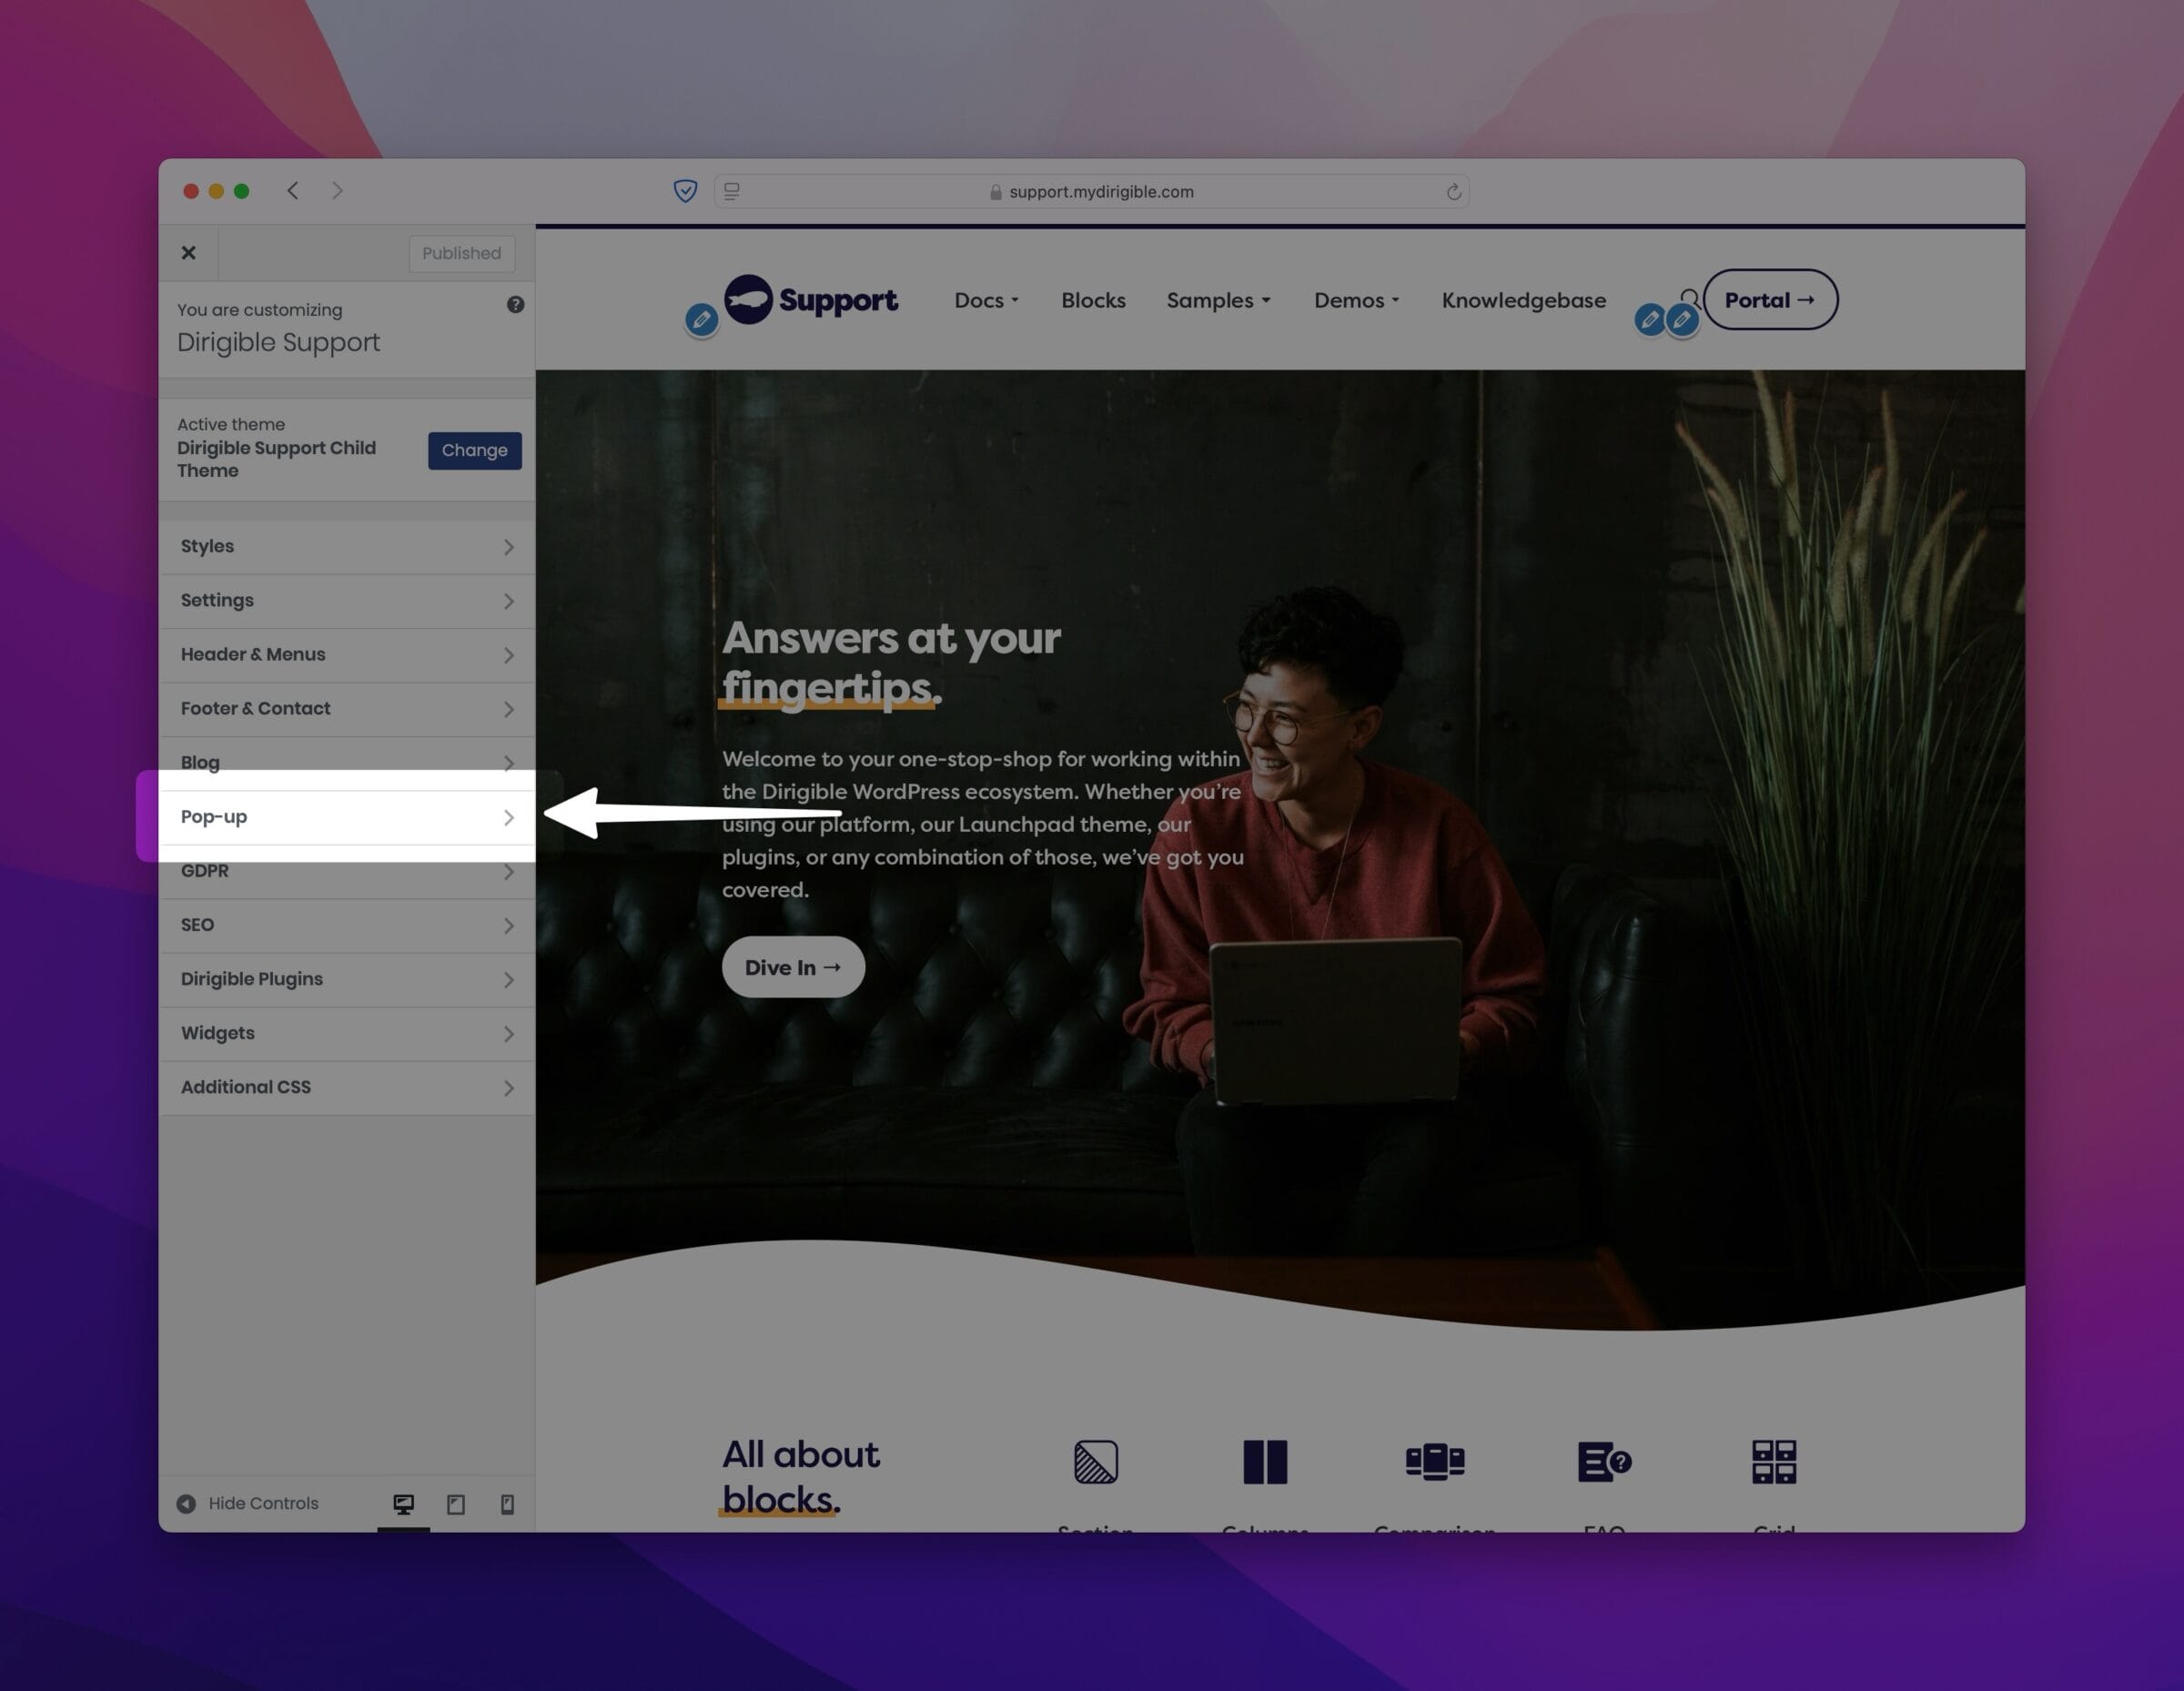Screen dimensions: 2184x1691
Task: Switch to tablet preview mode
Action: click(456, 1504)
